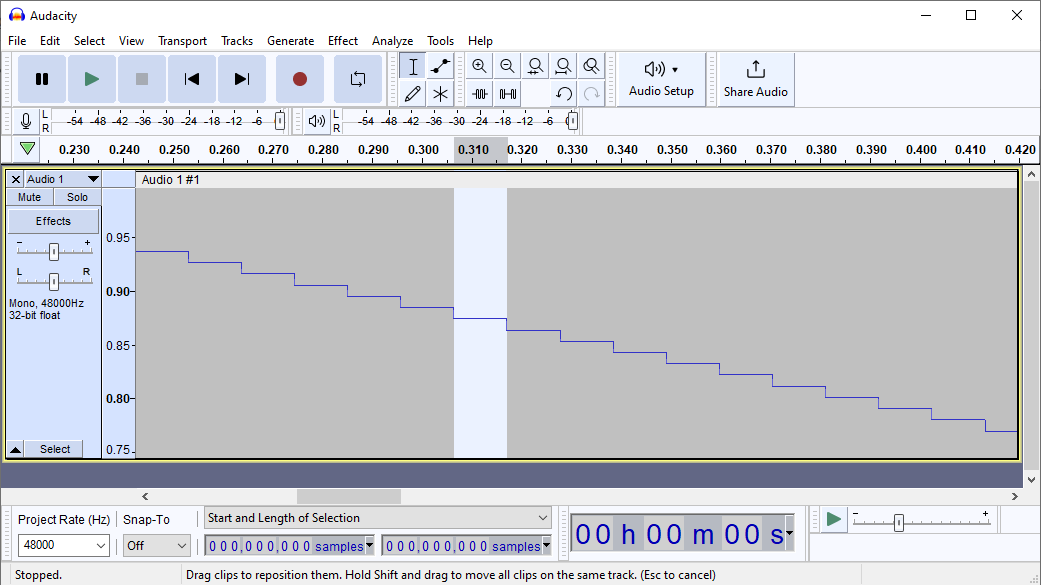Mute the Audio 1 track
The image size is (1041, 585).
pyautogui.click(x=30, y=198)
